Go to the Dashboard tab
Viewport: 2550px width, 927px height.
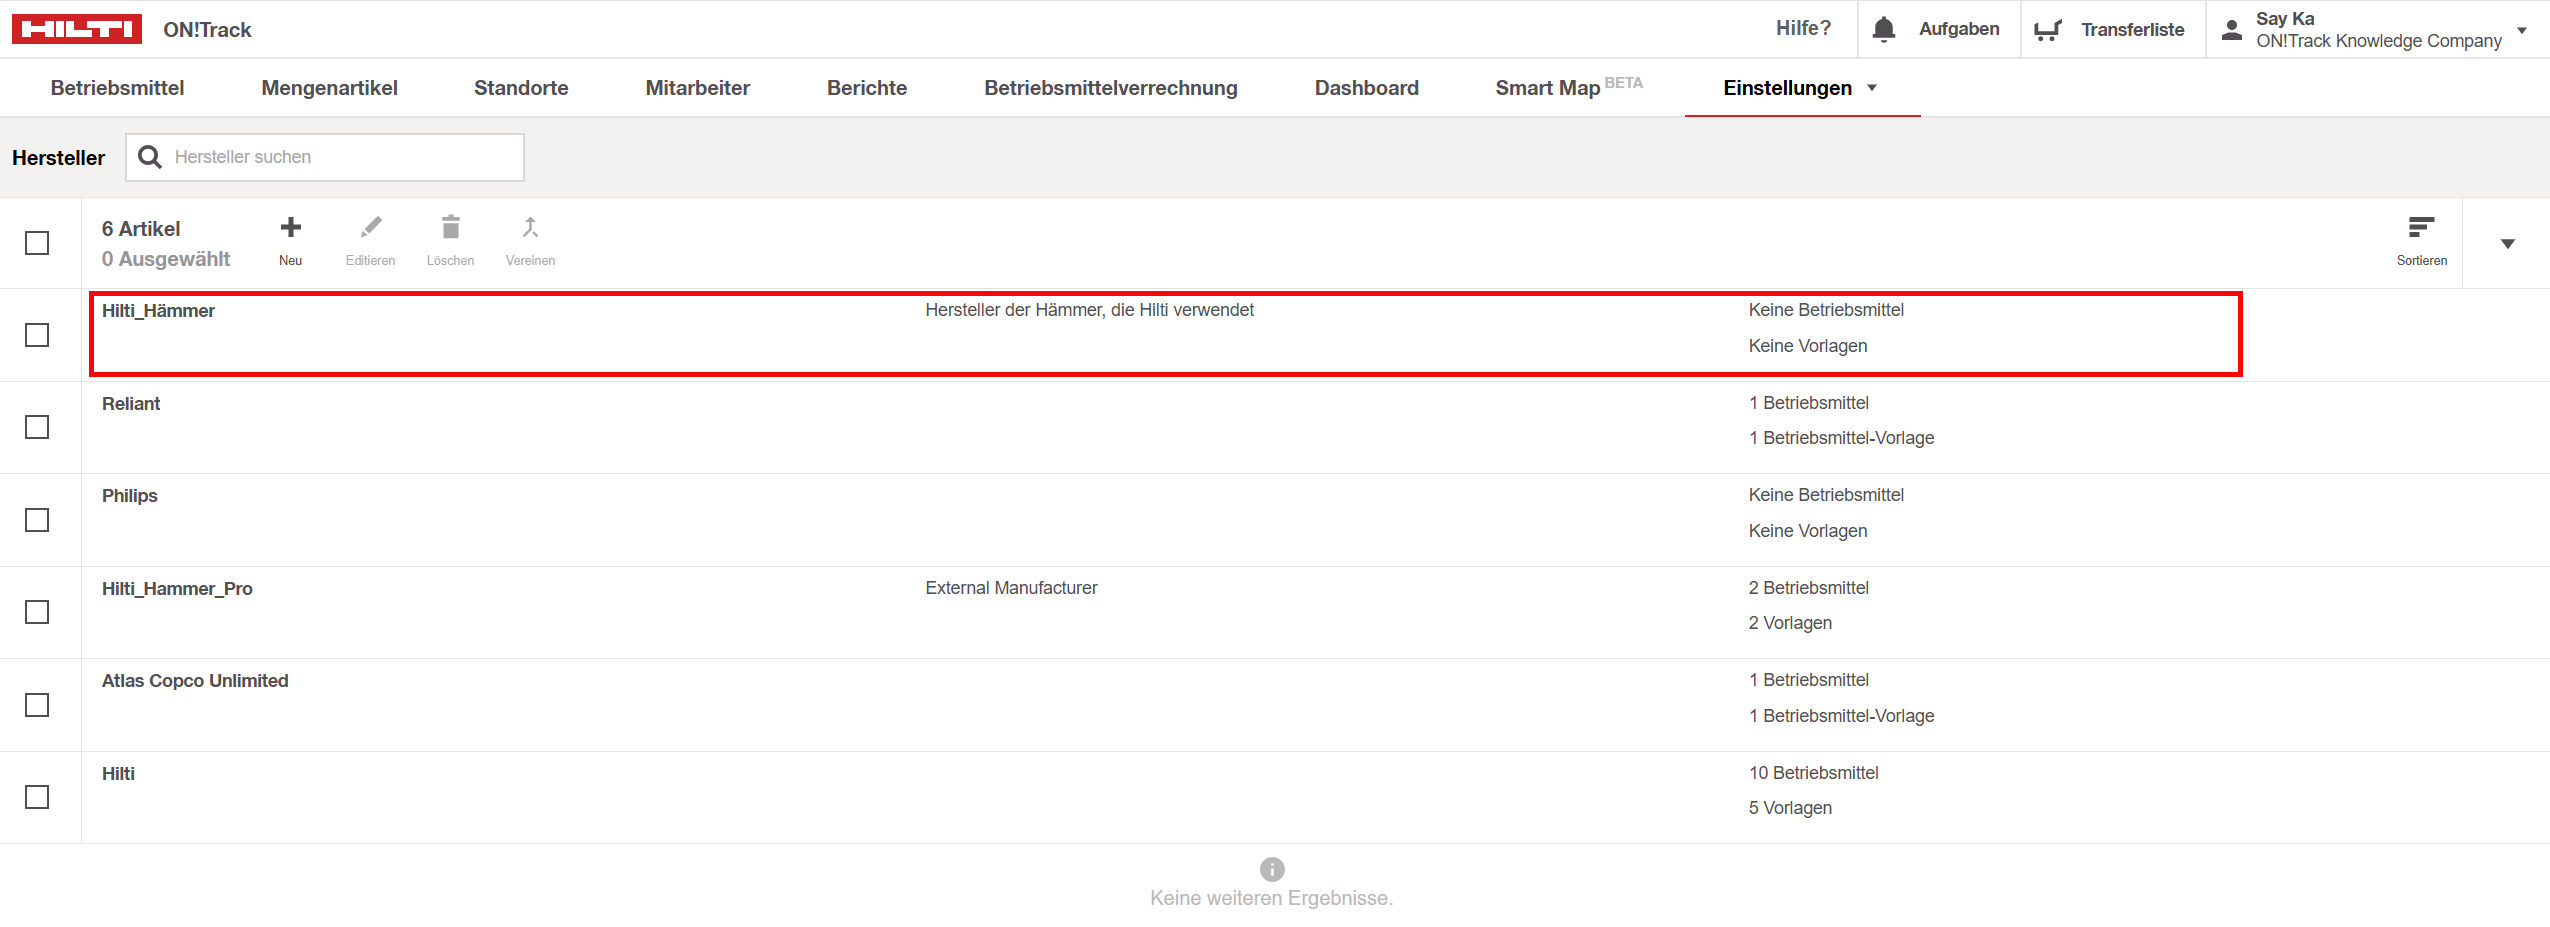point(1366,88)
